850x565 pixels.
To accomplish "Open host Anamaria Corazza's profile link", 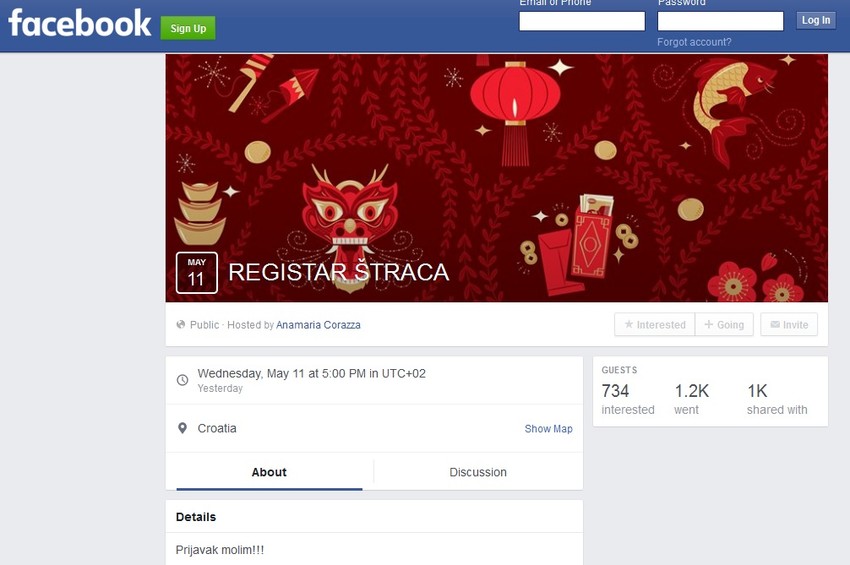I will pyautogui.click(x=318, y=325).
